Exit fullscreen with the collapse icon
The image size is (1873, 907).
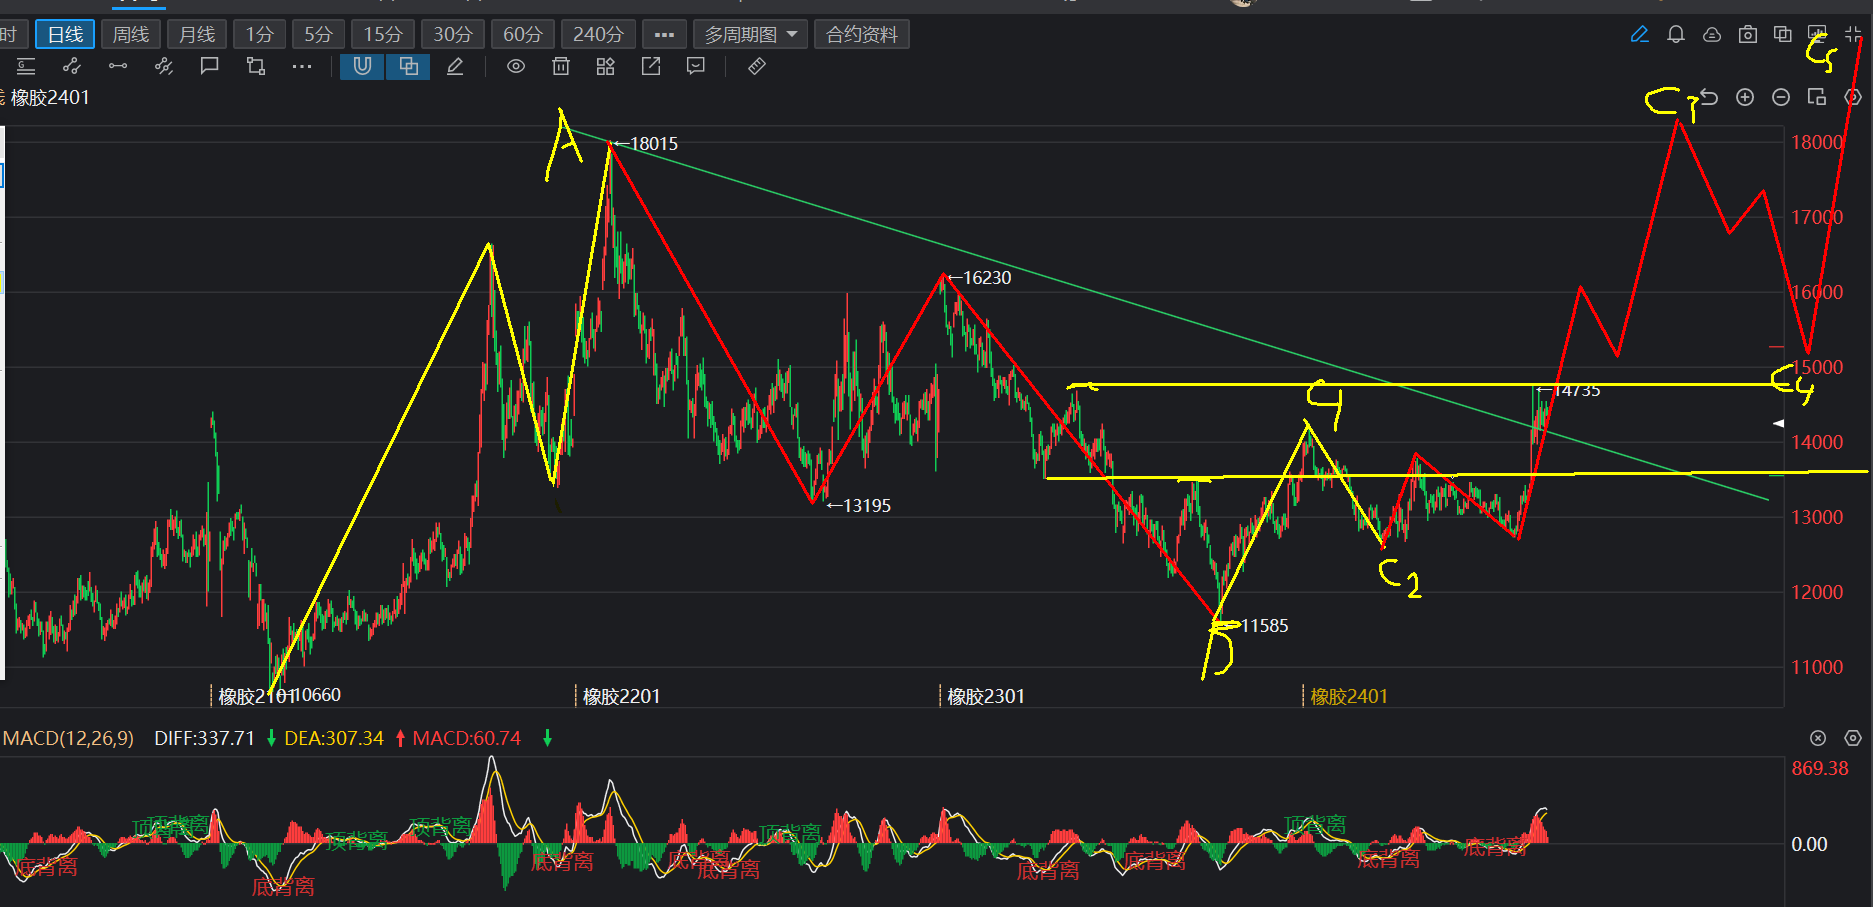tap(1854, 35)
